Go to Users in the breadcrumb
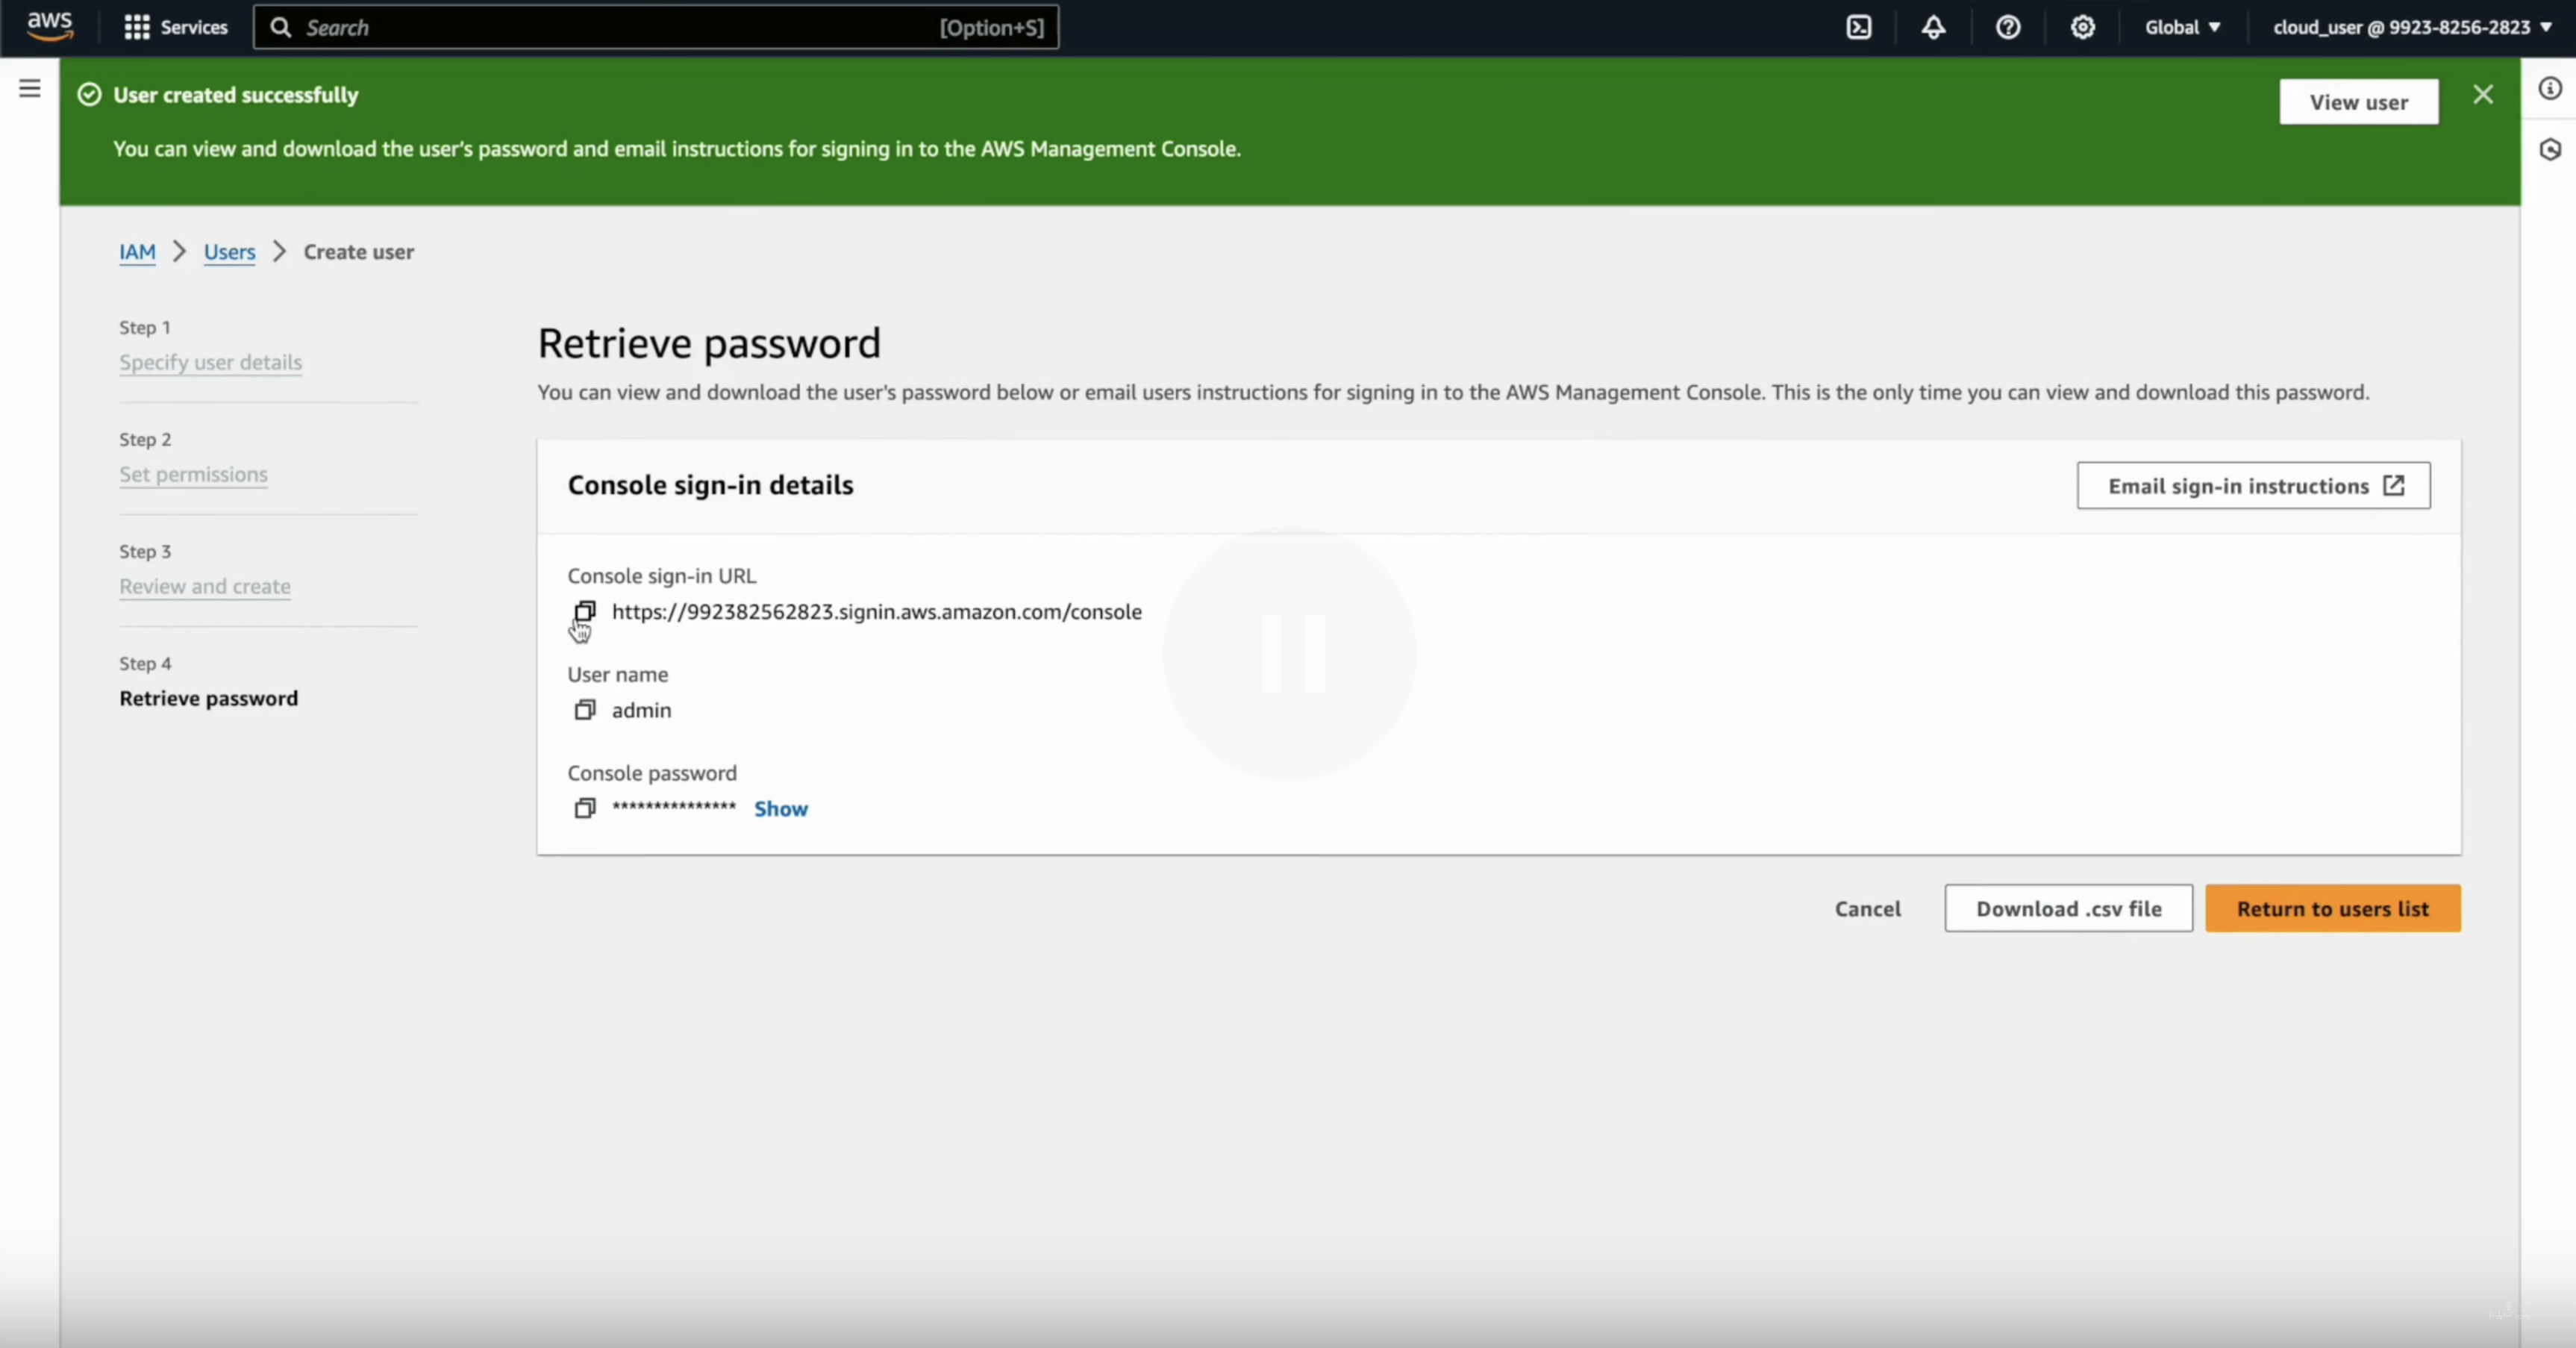 (x=229, y=252)
